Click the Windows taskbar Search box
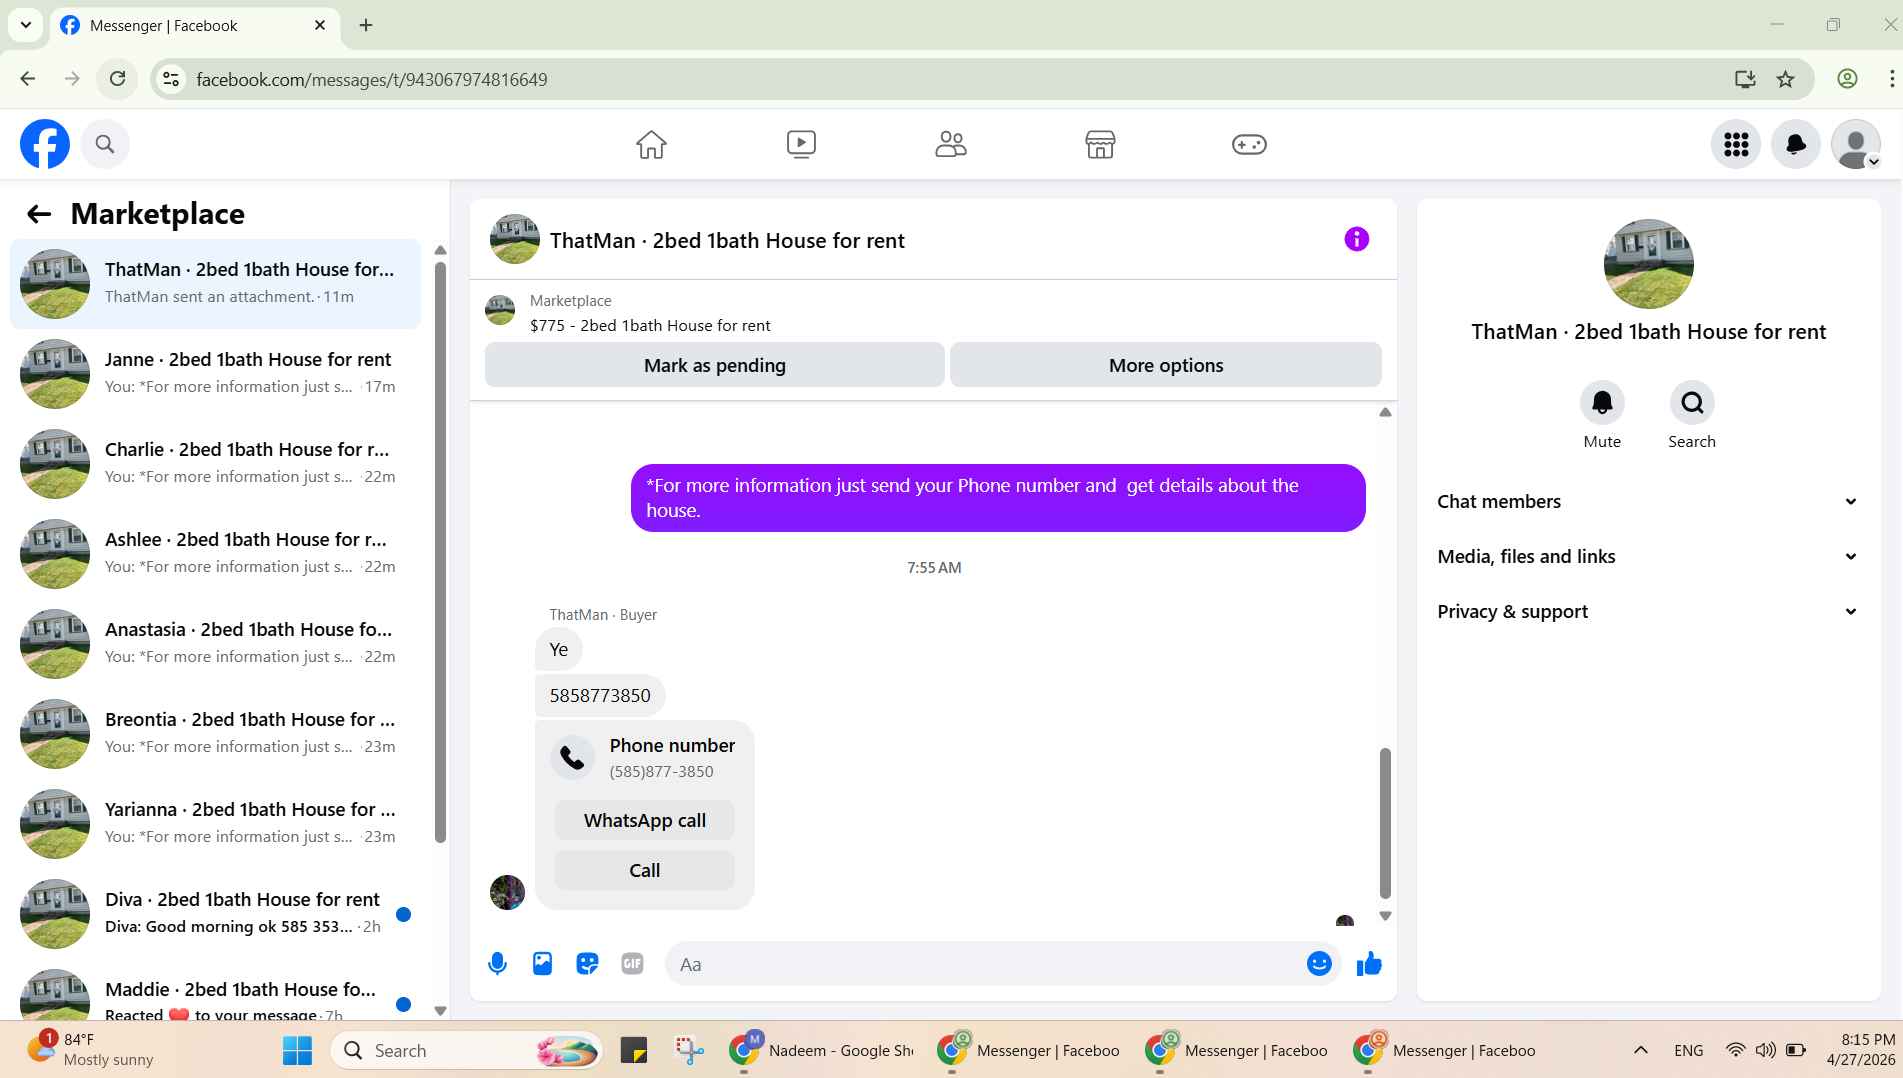The image size is (1903, 1078). pyautogui.click(x=466, y=1050)
